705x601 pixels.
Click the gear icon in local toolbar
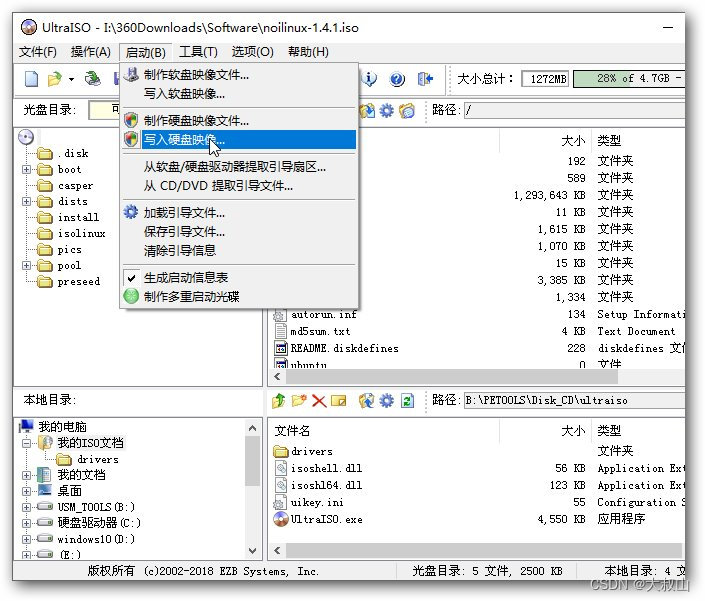386,401
